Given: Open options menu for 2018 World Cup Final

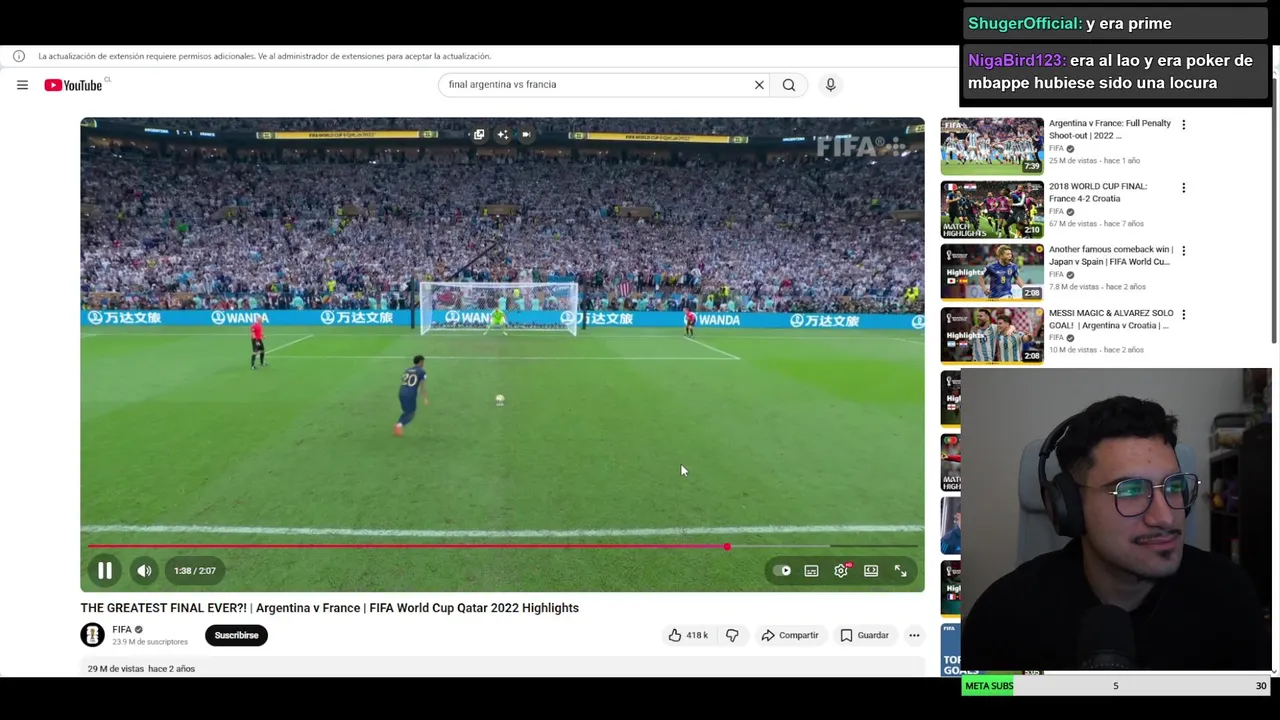Looking at the screenshot, I should pyautogui.click(x=1183, y=188).
